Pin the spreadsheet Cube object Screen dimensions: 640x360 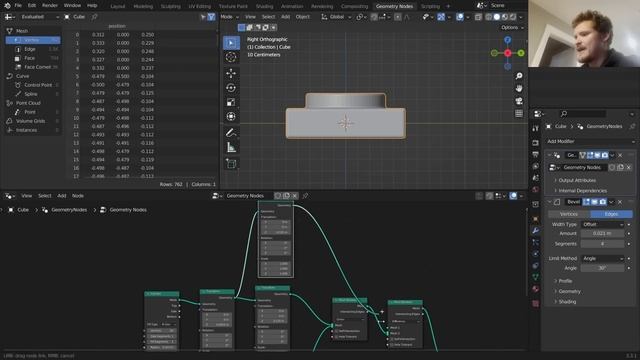coord(94,17)
